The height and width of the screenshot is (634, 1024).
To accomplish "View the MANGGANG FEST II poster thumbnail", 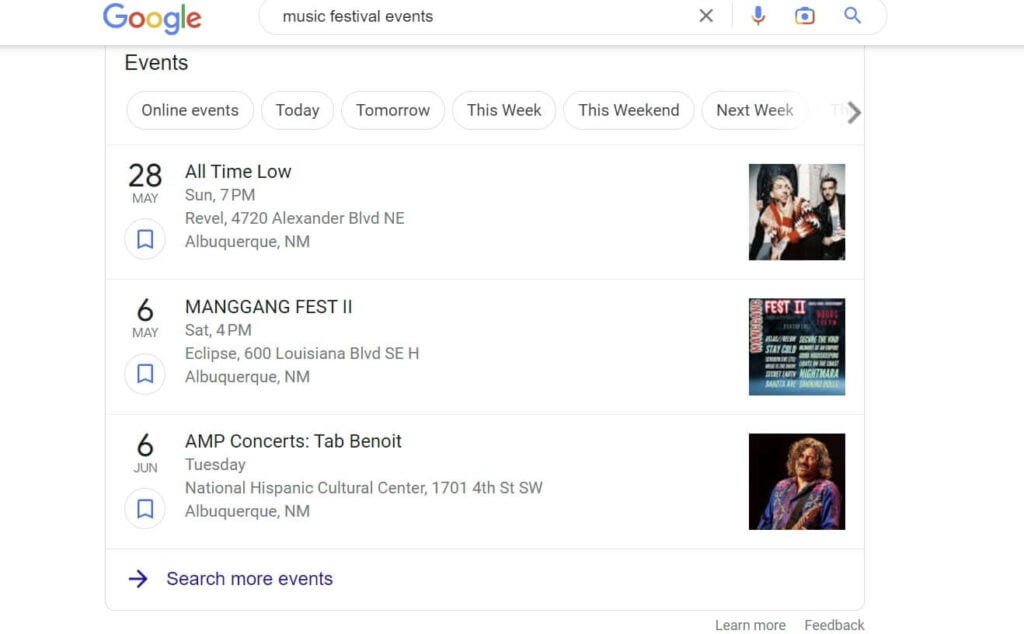I will point(797,347).
